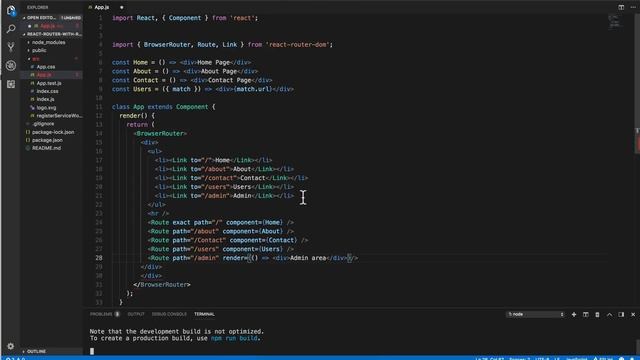Click the closing BrowserRouter tag
The width and height of the screenshot is (640, 360).
tap(162, 284)
